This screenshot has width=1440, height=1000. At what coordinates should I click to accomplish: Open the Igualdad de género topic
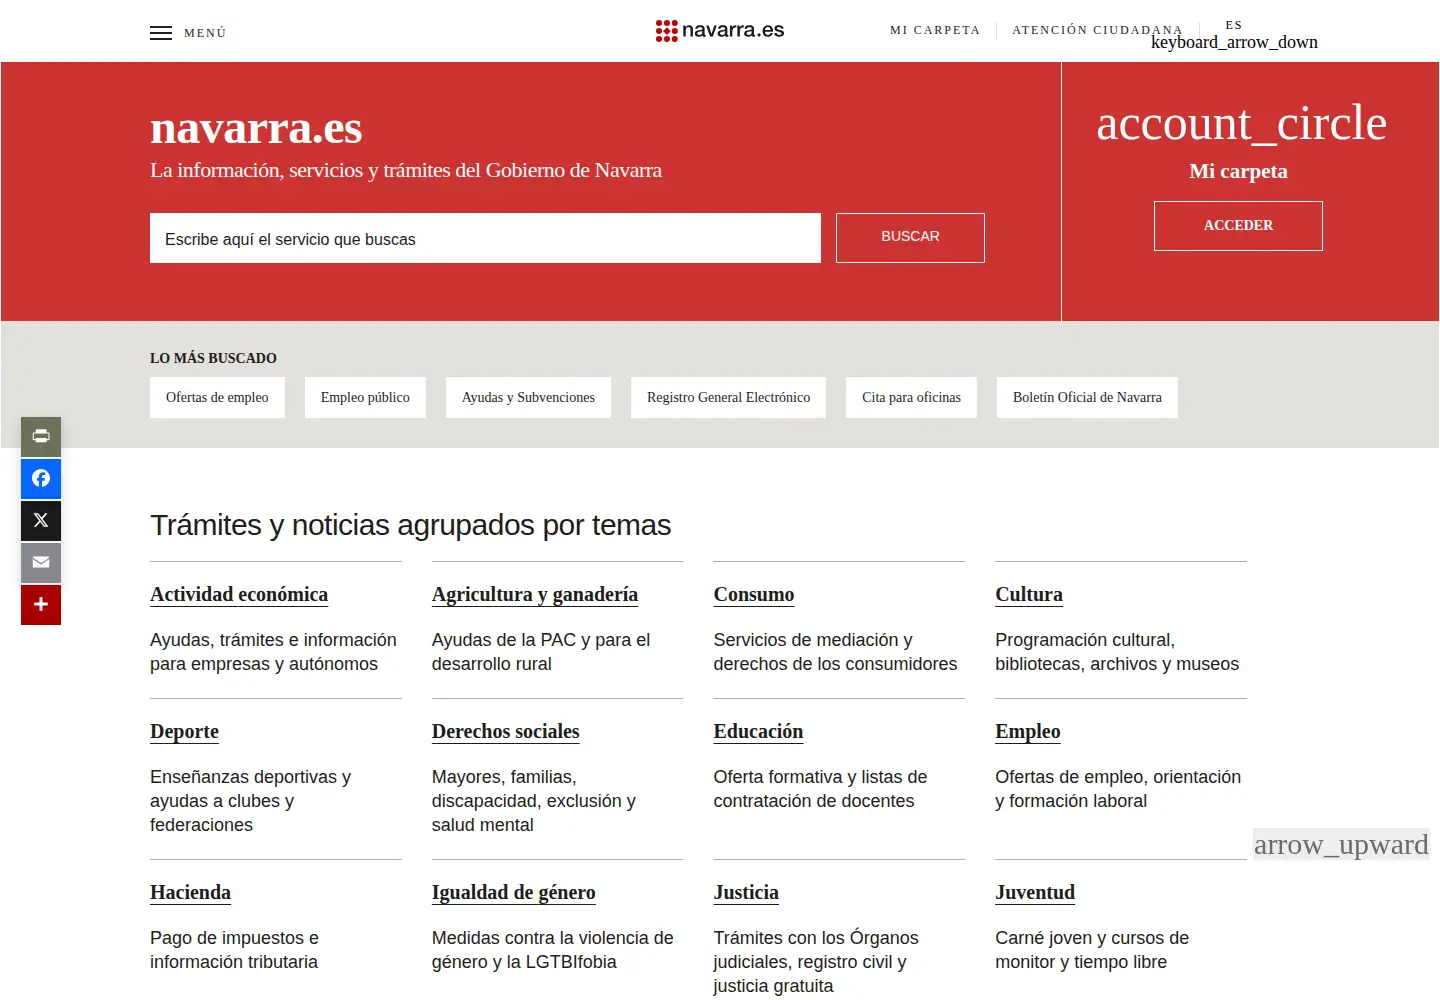[x=514, y=892]
